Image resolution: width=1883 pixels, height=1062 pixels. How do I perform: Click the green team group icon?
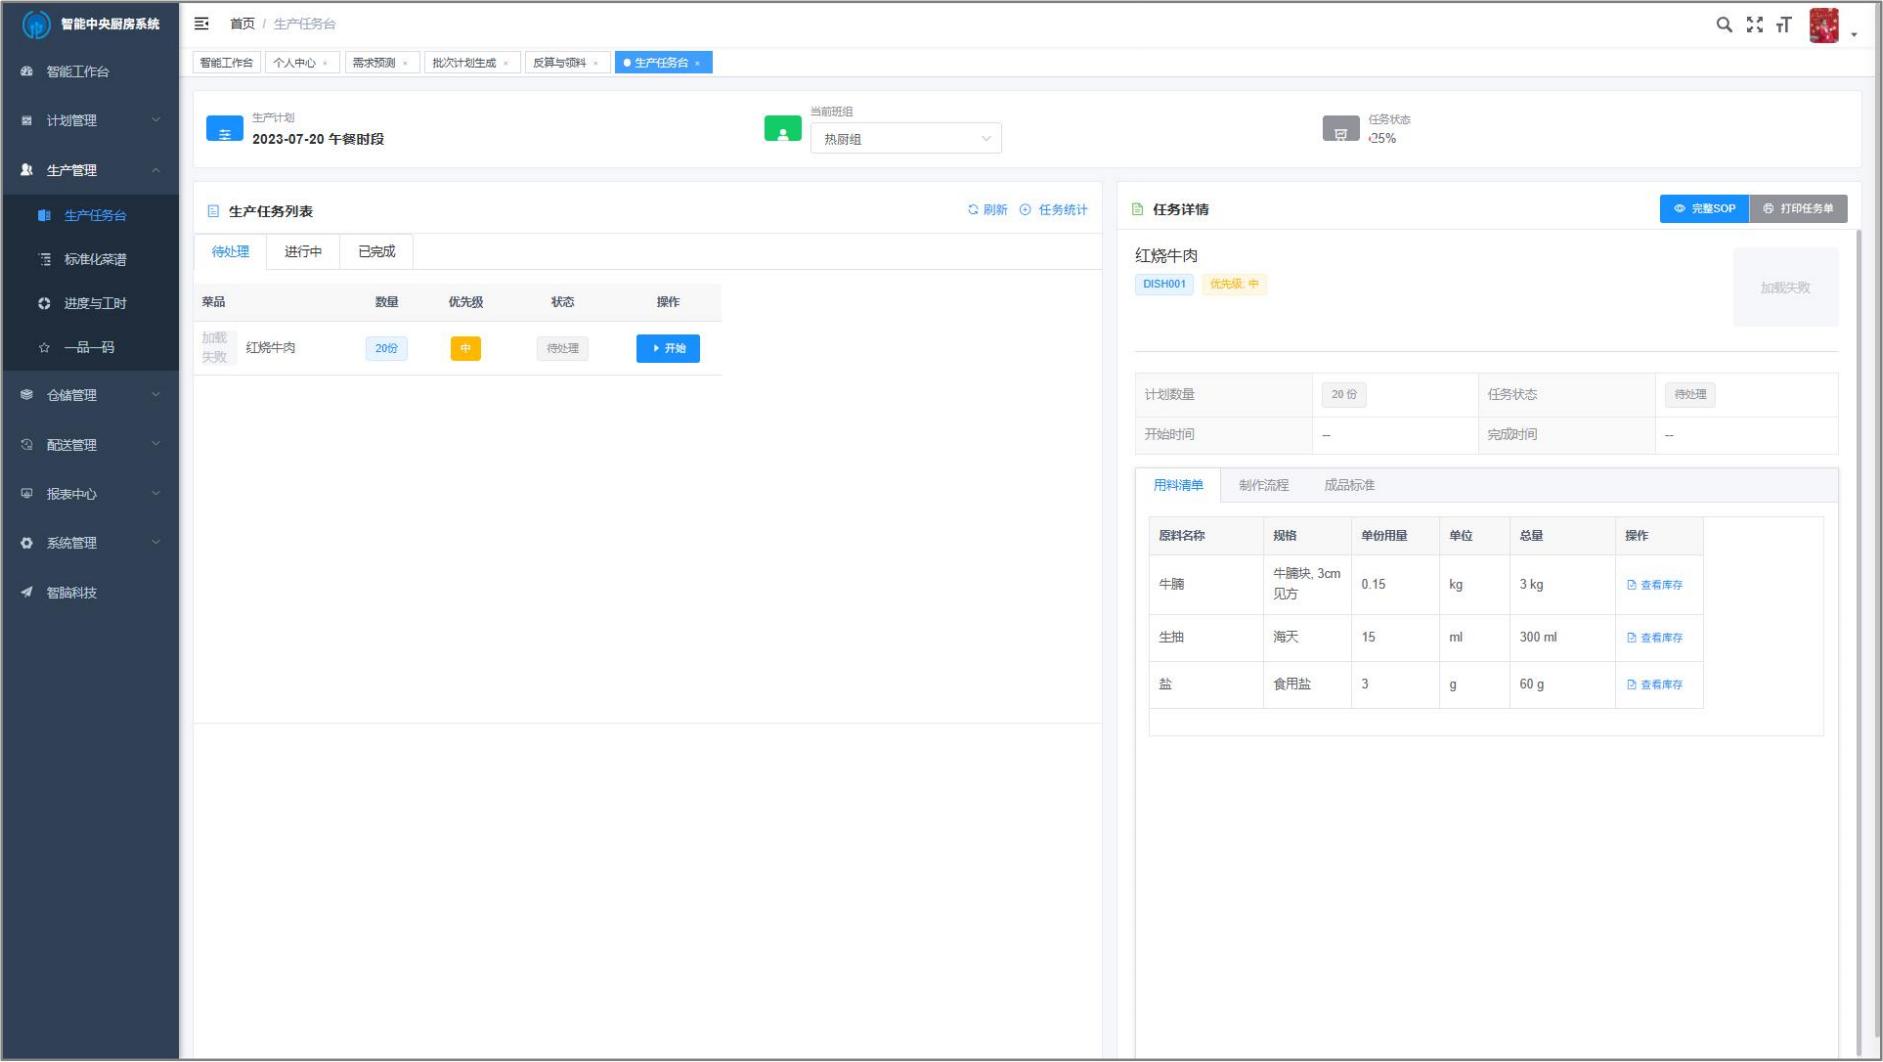(x=782, y=129)
